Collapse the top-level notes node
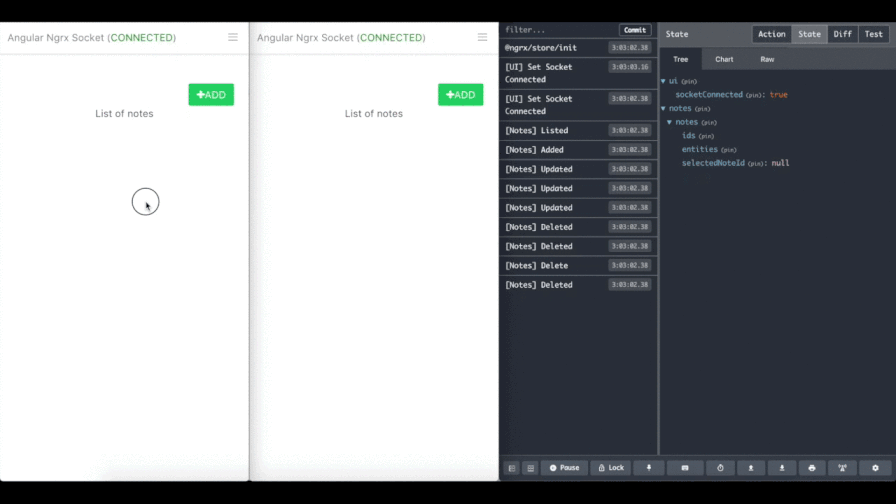 (x=663, y=109)
